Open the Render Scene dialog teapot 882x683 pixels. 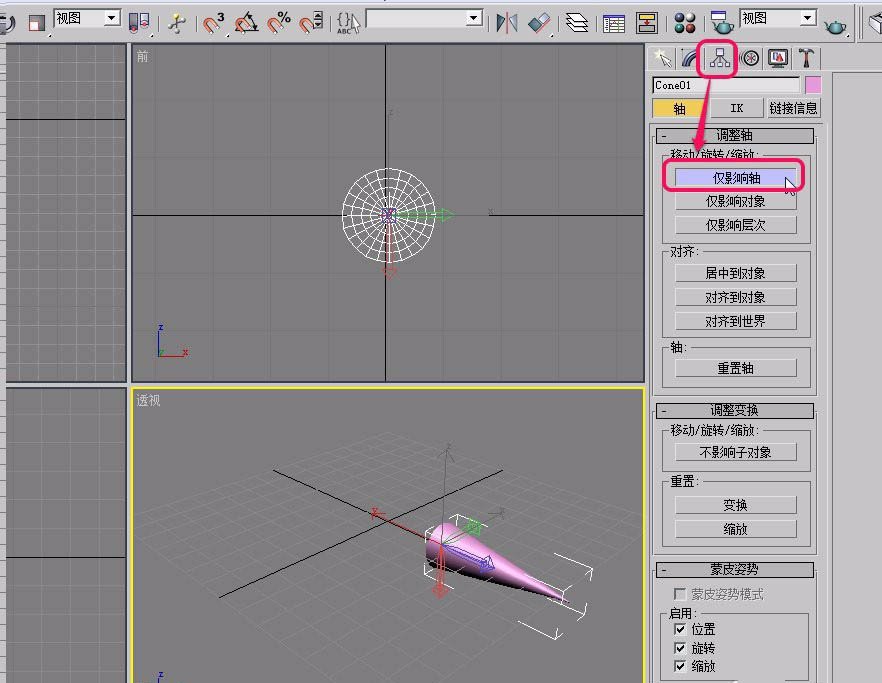(722, 23)
